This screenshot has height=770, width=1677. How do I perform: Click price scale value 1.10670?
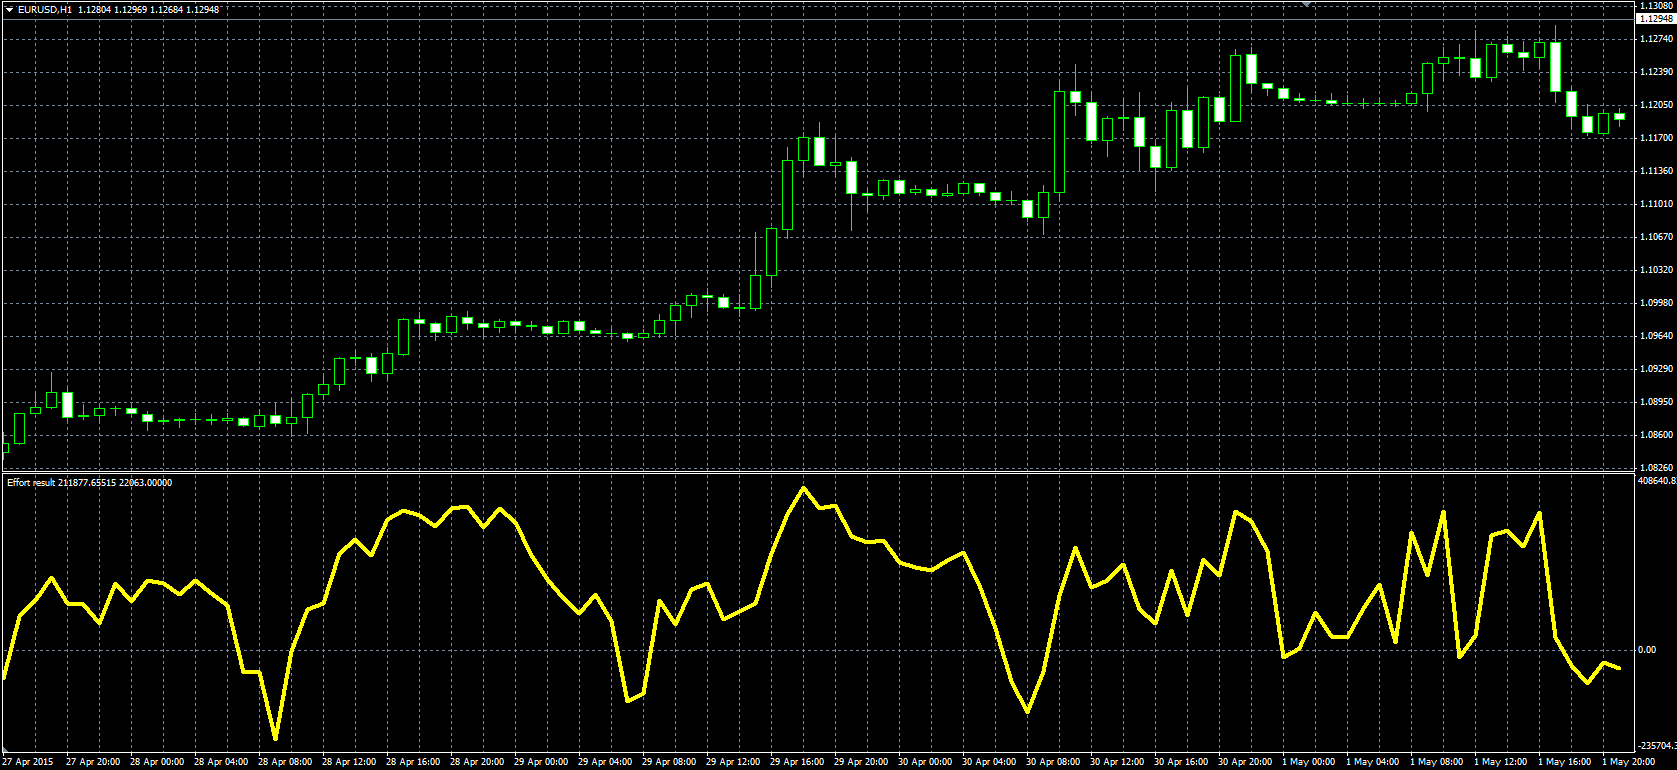tap(1657, 237)
